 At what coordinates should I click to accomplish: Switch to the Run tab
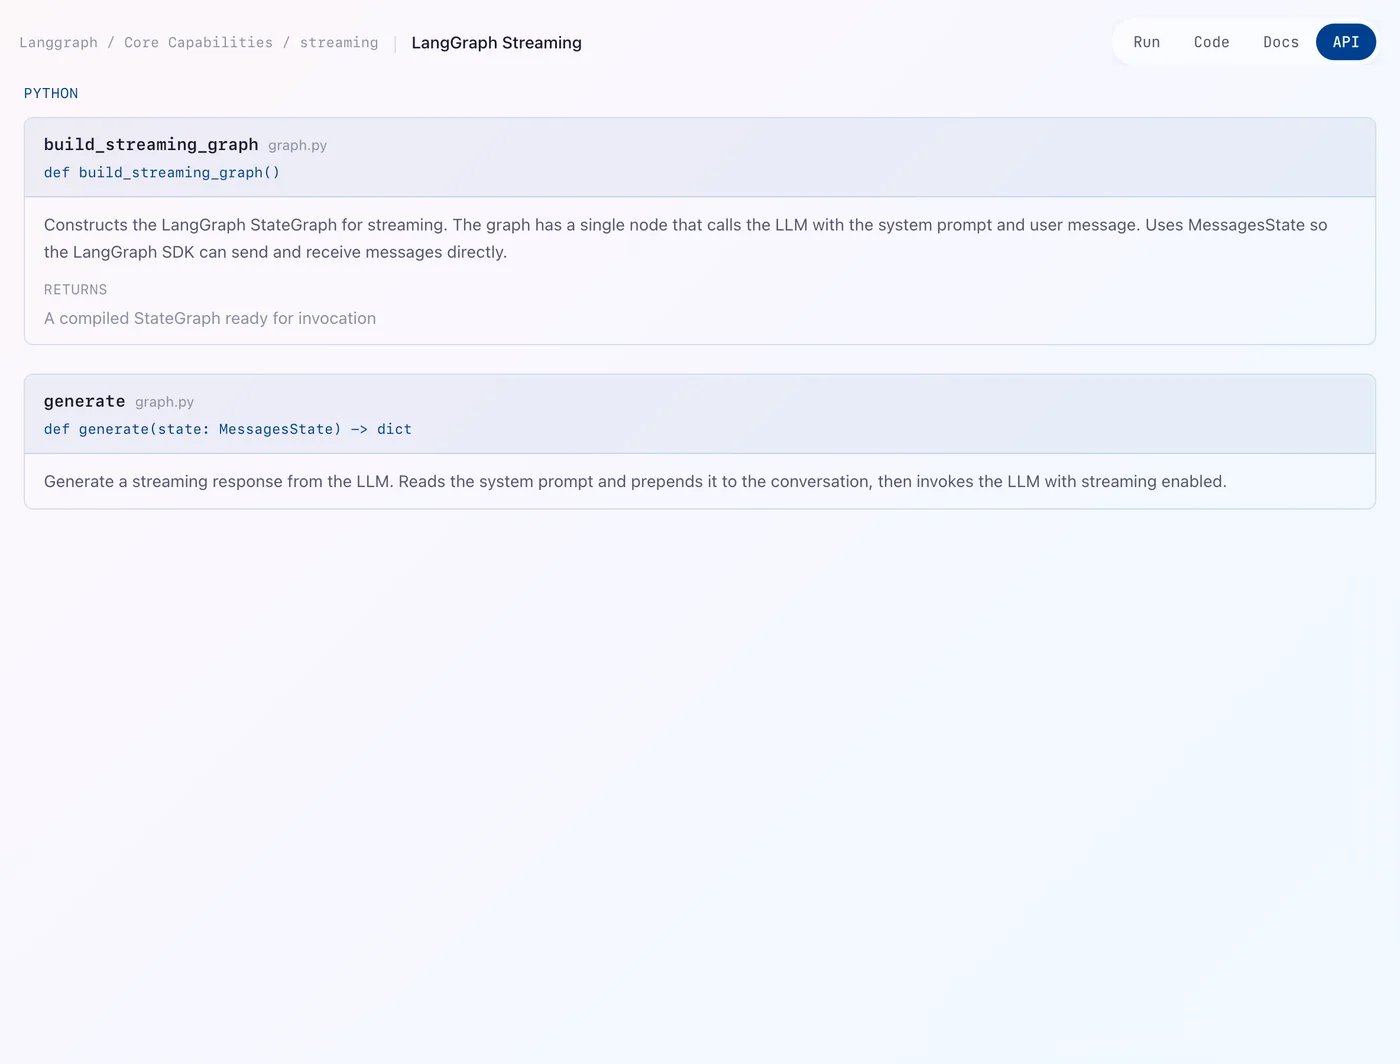pos(1146,42)
